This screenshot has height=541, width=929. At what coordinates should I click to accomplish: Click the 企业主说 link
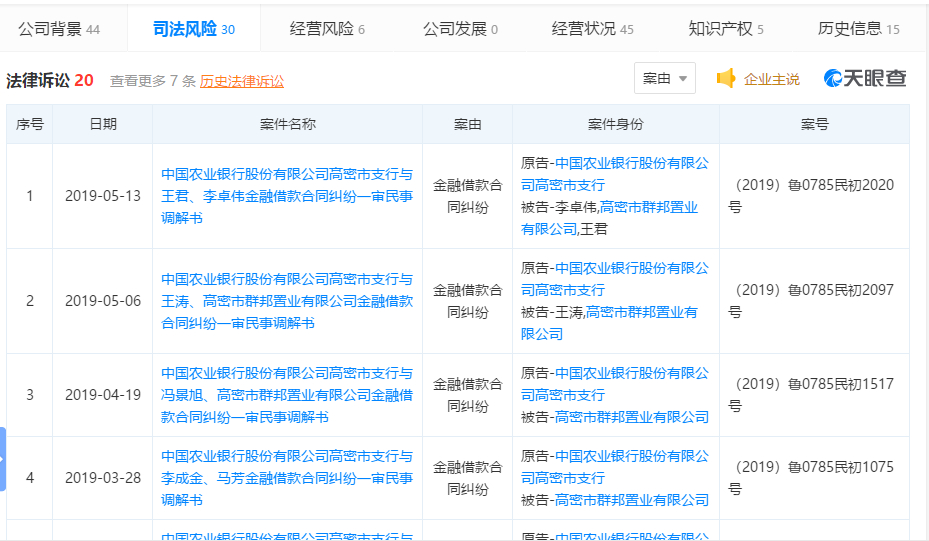(771, 79)
